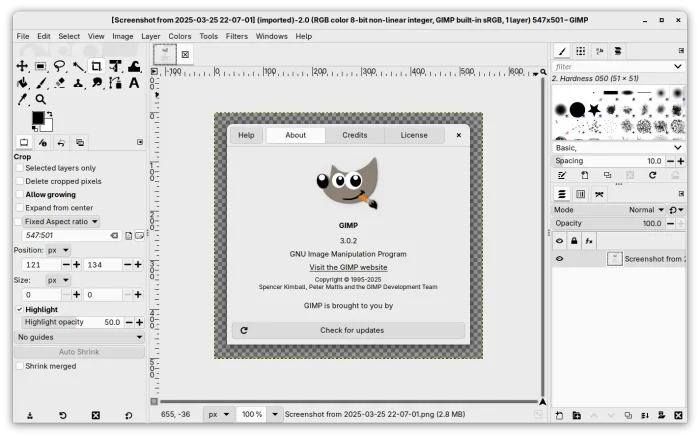700x437 pixels.
Task: Open the zoom level dropdown next to 100 %
Action: (x=275, y=415)
